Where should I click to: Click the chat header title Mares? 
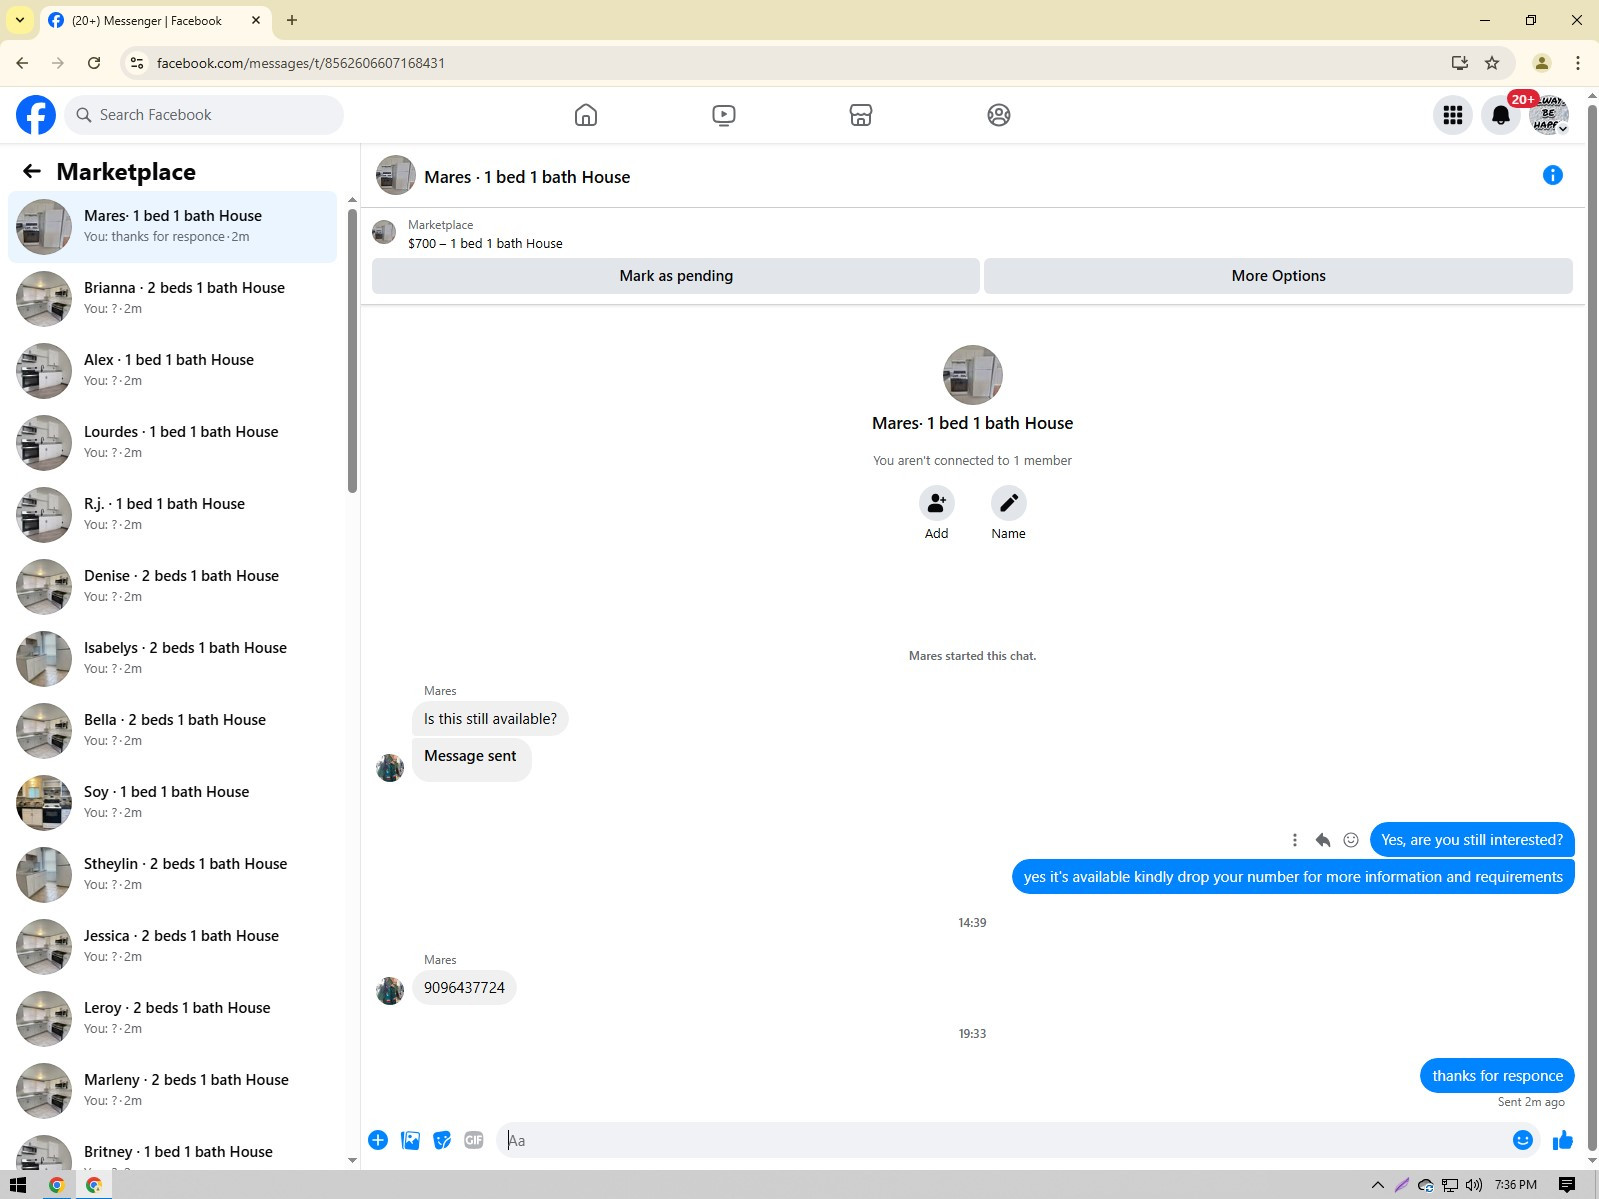tap(527, 177)
